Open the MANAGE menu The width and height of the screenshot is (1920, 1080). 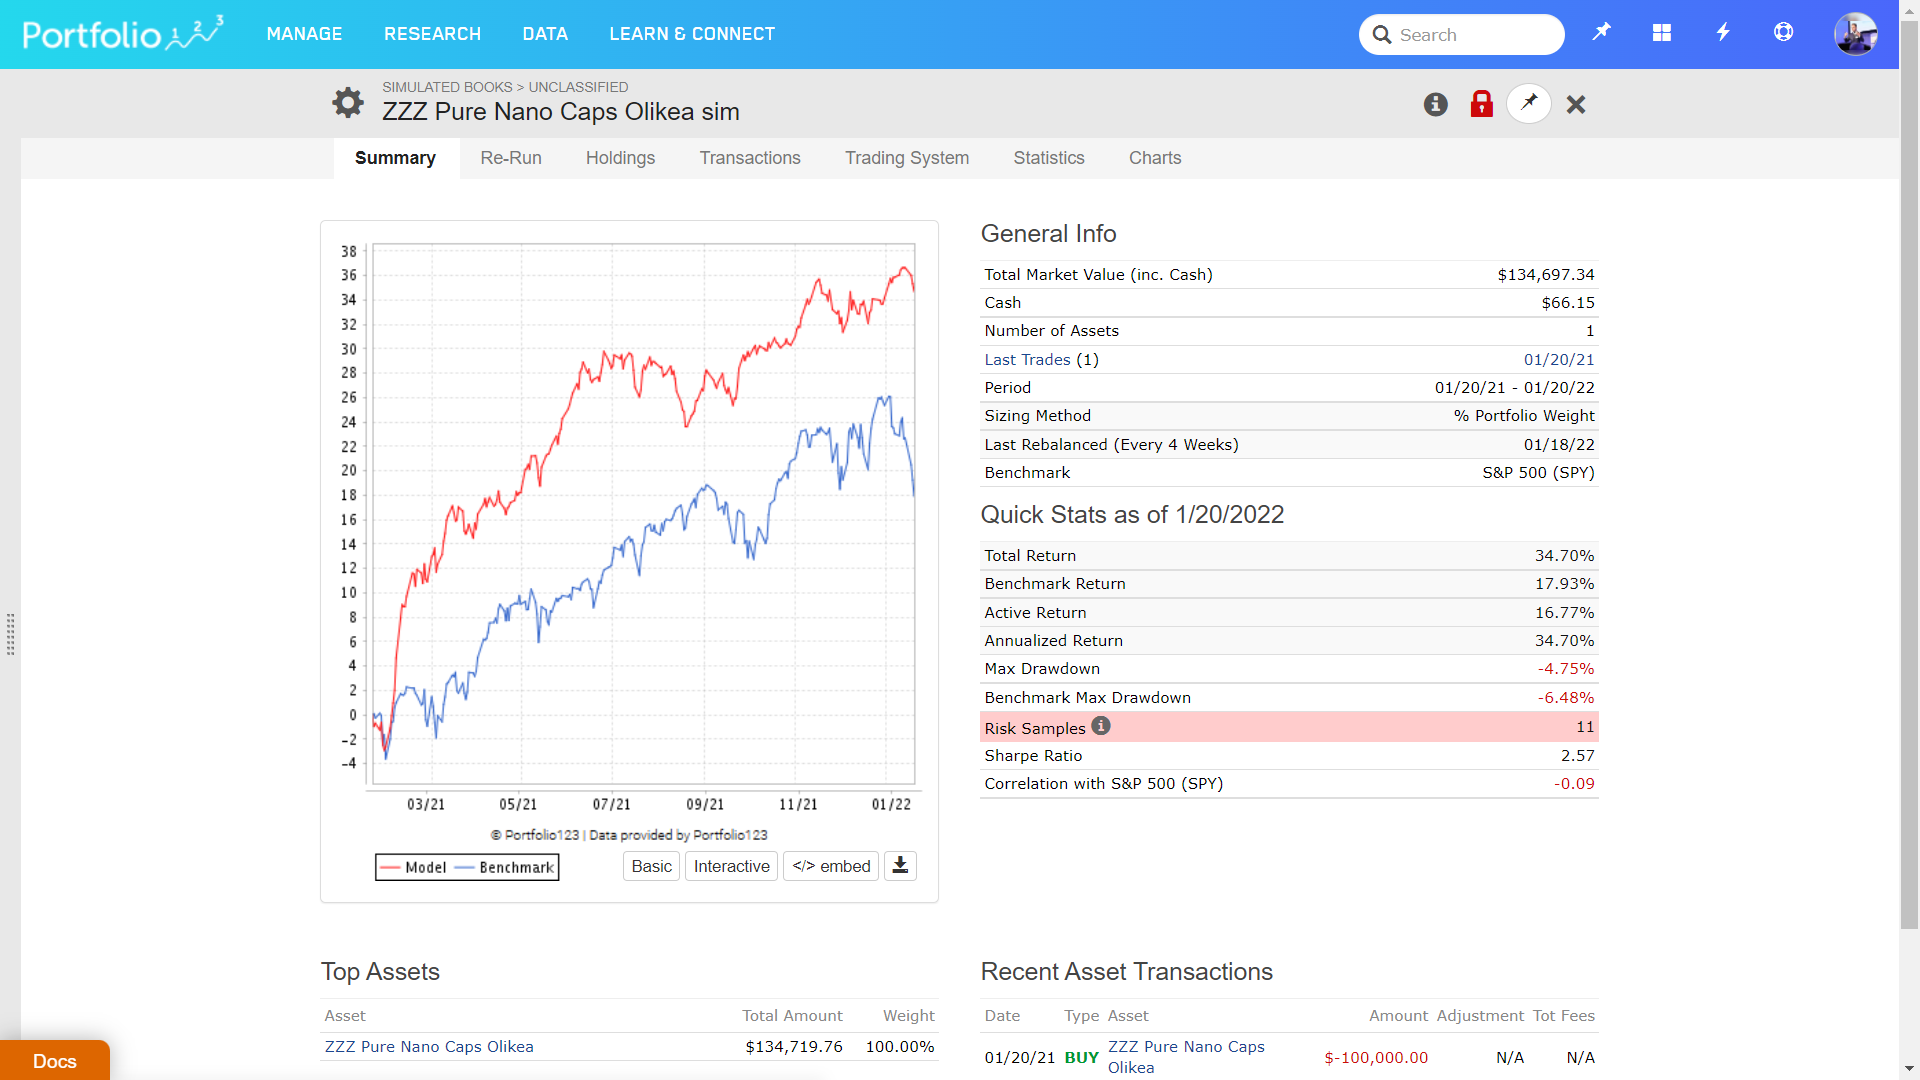coord(304,34)
